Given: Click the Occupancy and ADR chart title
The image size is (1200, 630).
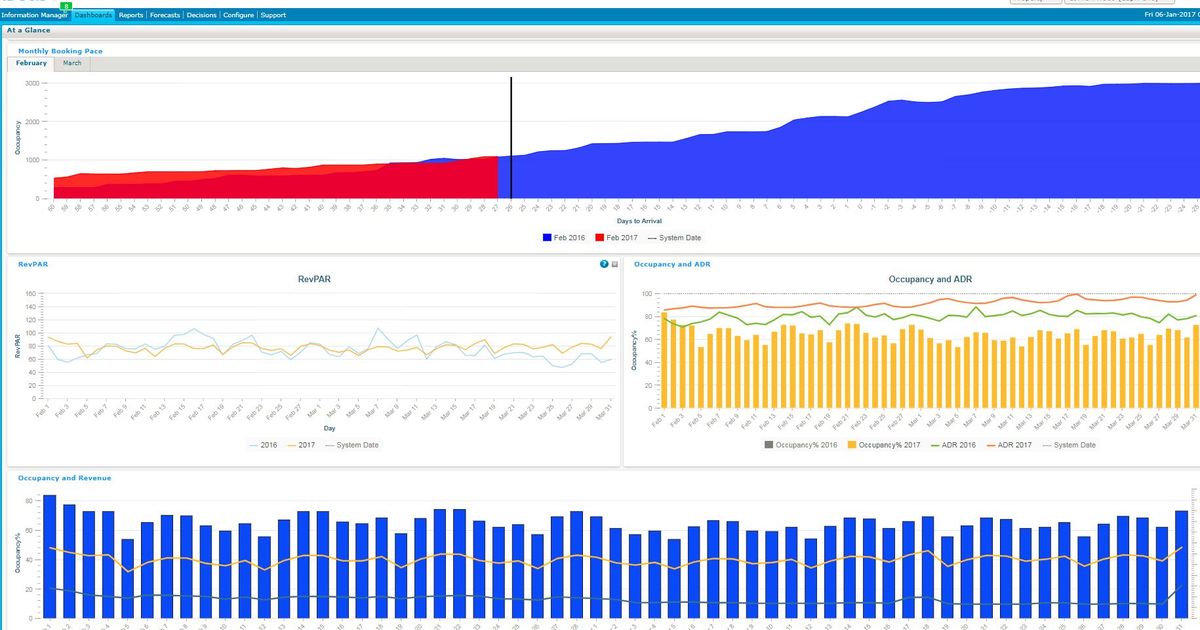Looking at the screenshot, I should (x=930, y=280).
